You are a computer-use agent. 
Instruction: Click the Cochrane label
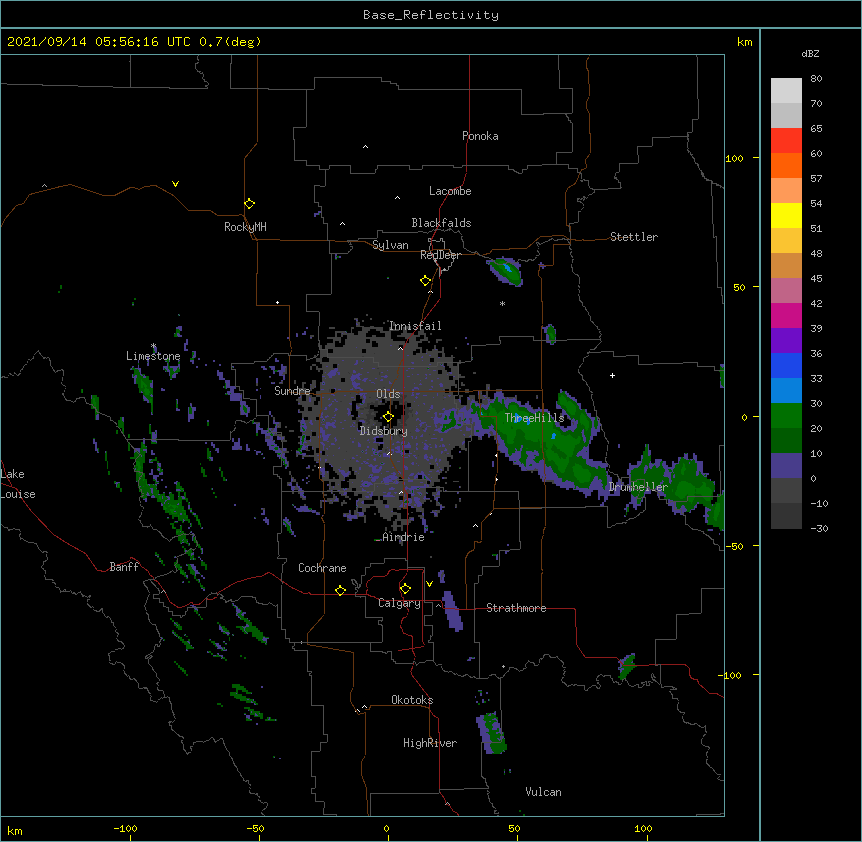[322, 568]
